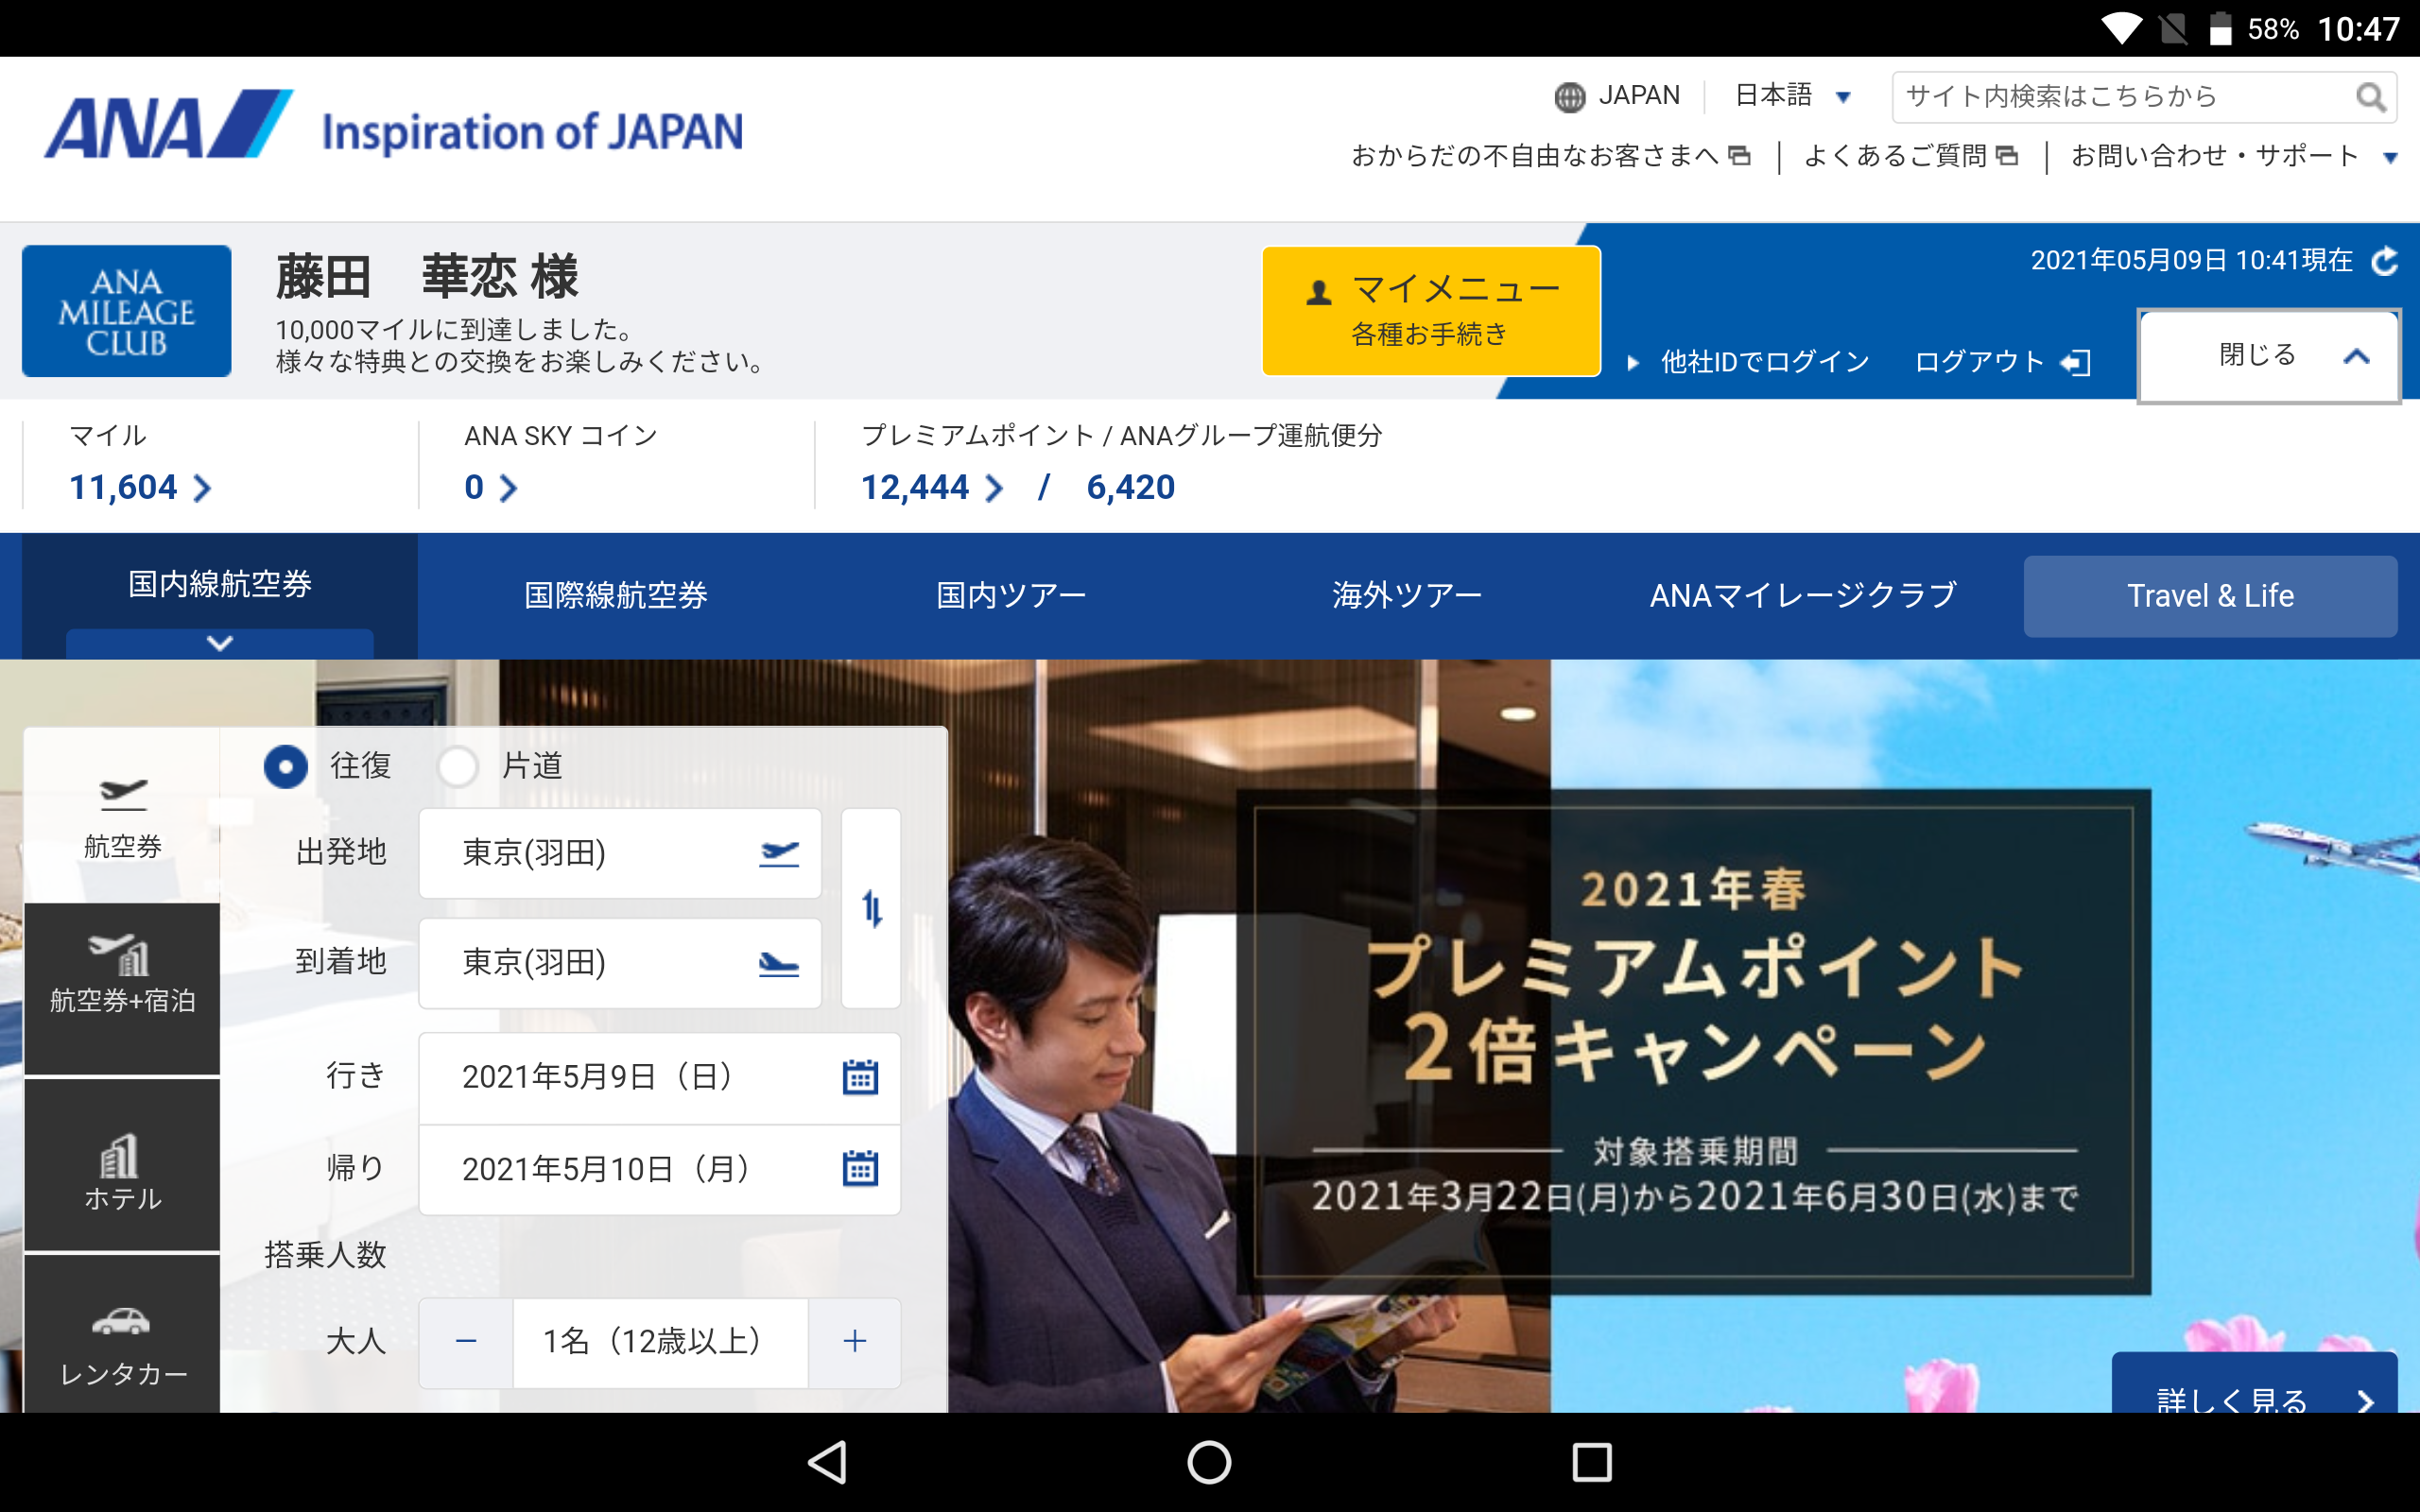Open the Travel & Life tab

pos(2209,596)
